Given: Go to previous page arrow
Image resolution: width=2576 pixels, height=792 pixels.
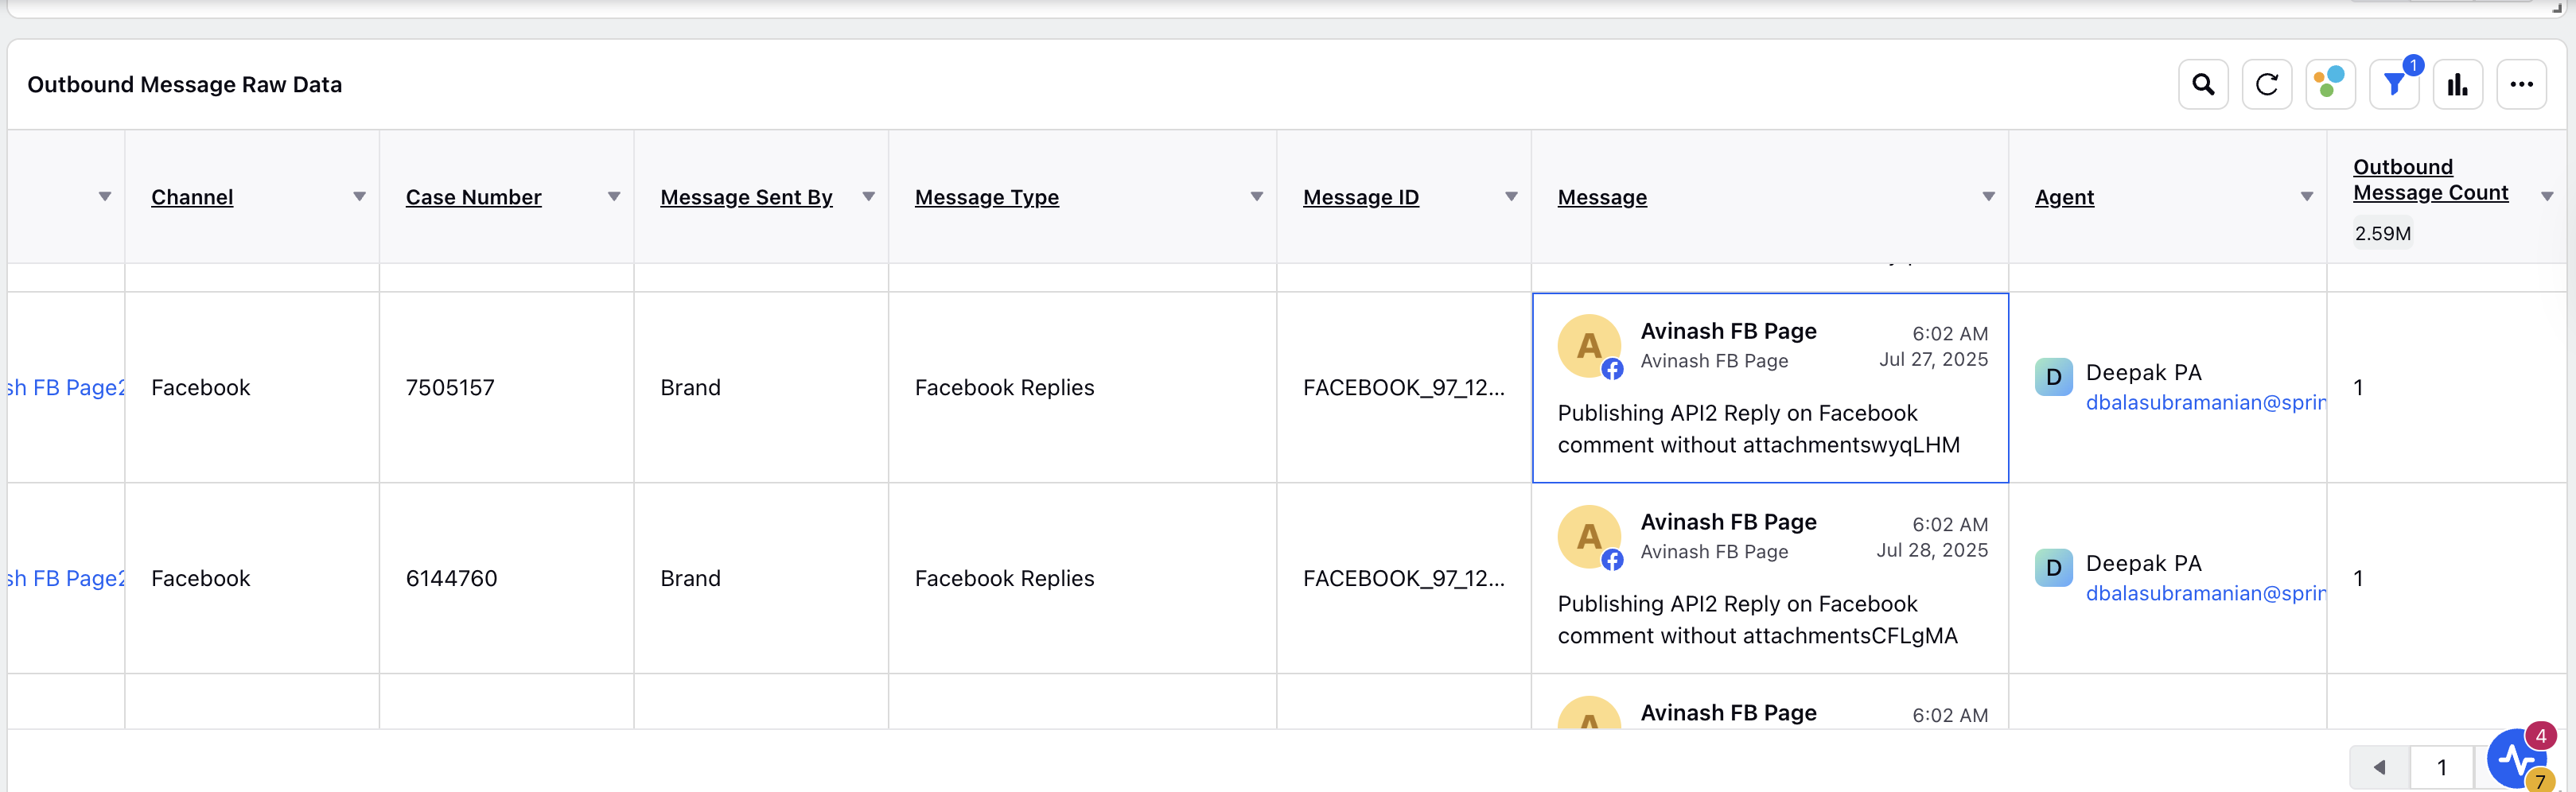Looking at the screenshot, I should [2380, 767].
